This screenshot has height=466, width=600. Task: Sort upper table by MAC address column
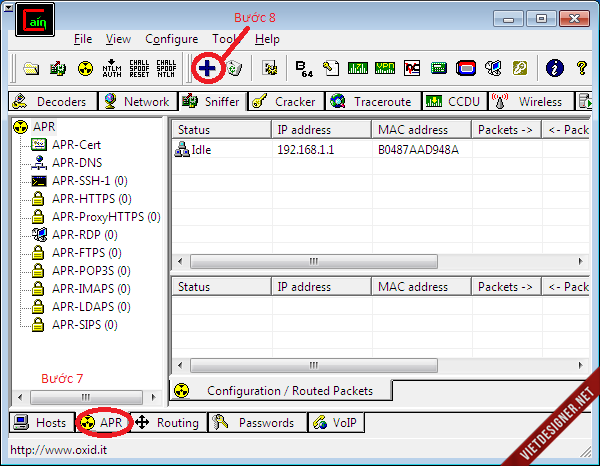click(x=421, y=130)
